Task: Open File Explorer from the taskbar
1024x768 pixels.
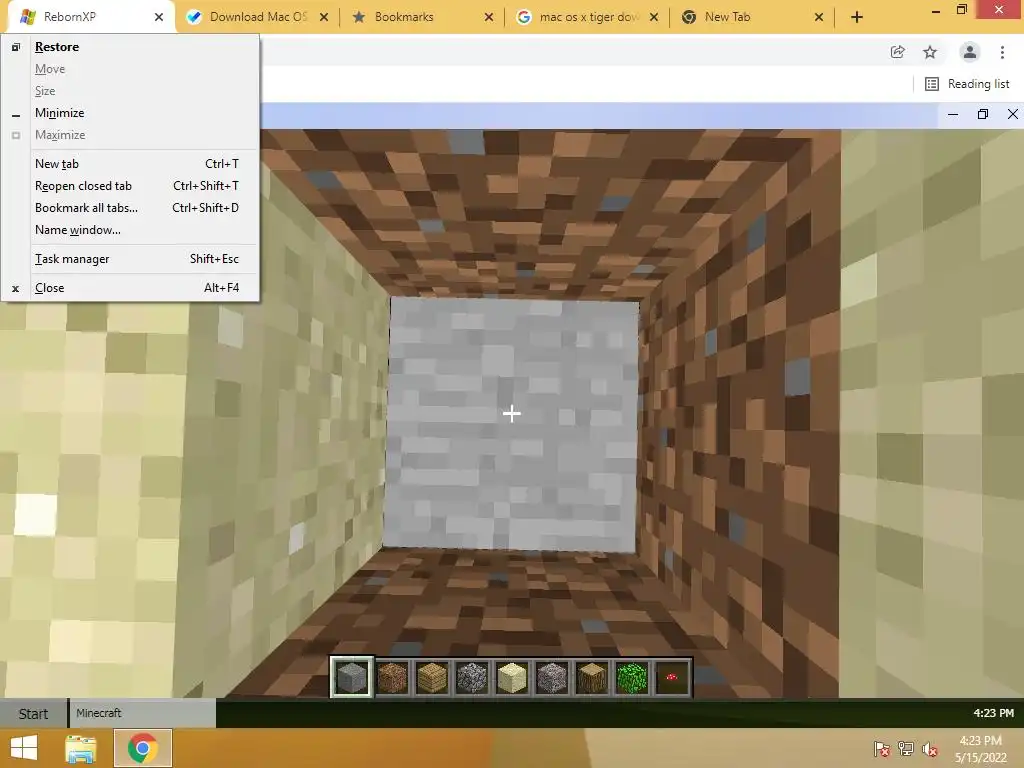Action: click(81, 748)
